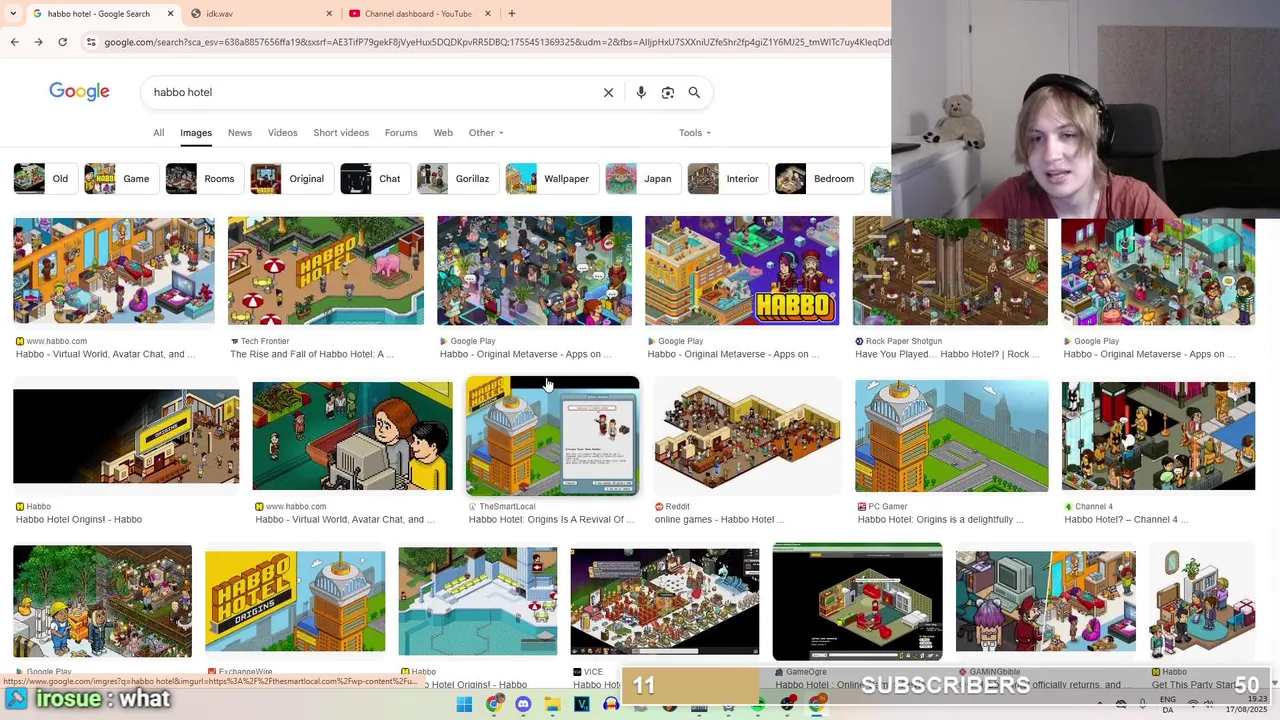
Task: Select the All search tab
Action: [x=158, y=132]
